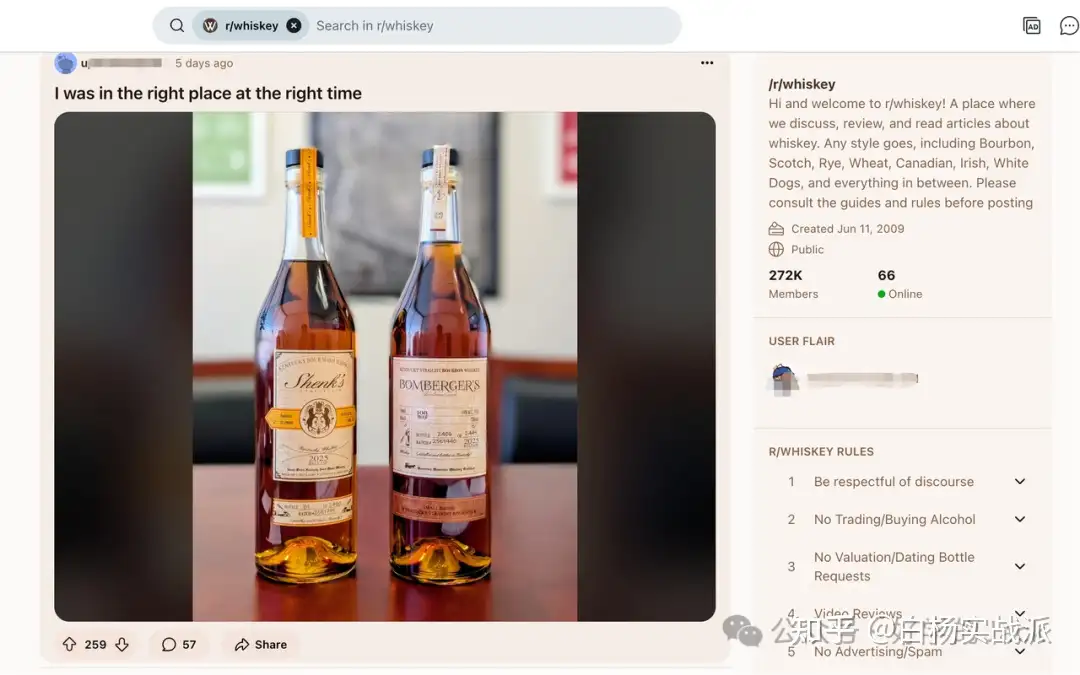Image resolution: width=1080 pixels, height=675 pixels.
Task: Open post titled right place right time
Action: coord(208,93)
